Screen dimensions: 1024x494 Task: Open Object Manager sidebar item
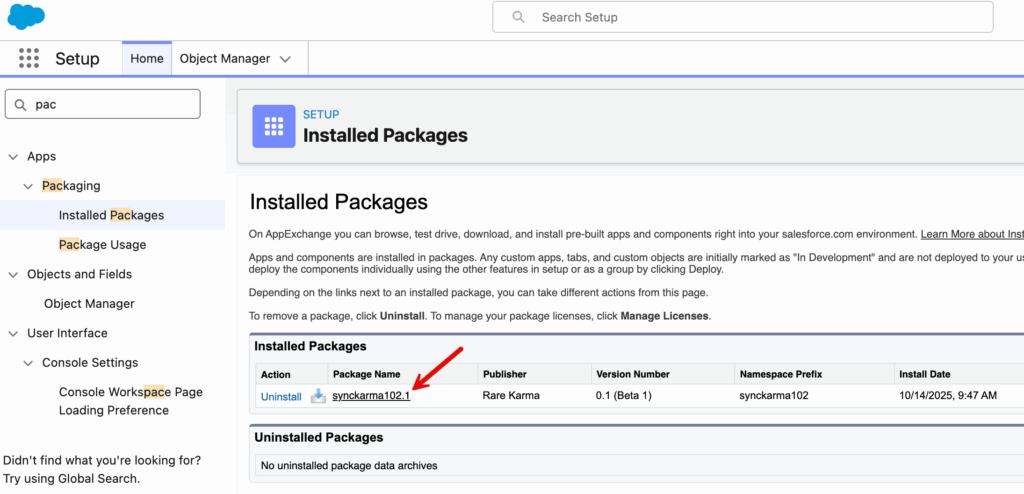(x=89, y=303)
